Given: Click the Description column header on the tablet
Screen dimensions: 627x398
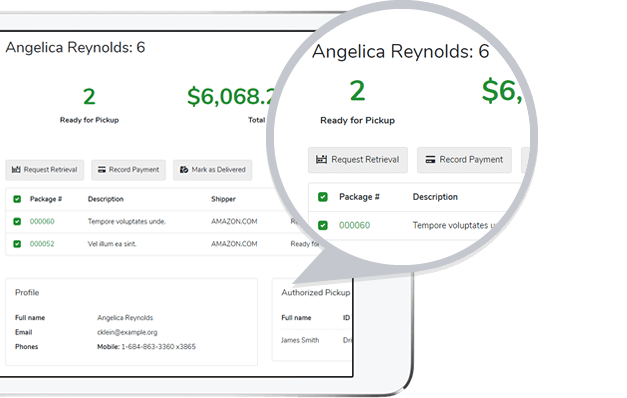Looking at the screenshot, I should [106, 199].
